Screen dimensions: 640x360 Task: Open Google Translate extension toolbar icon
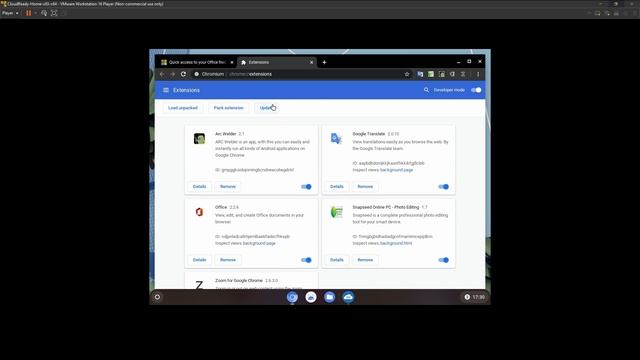tap(420, 74)
